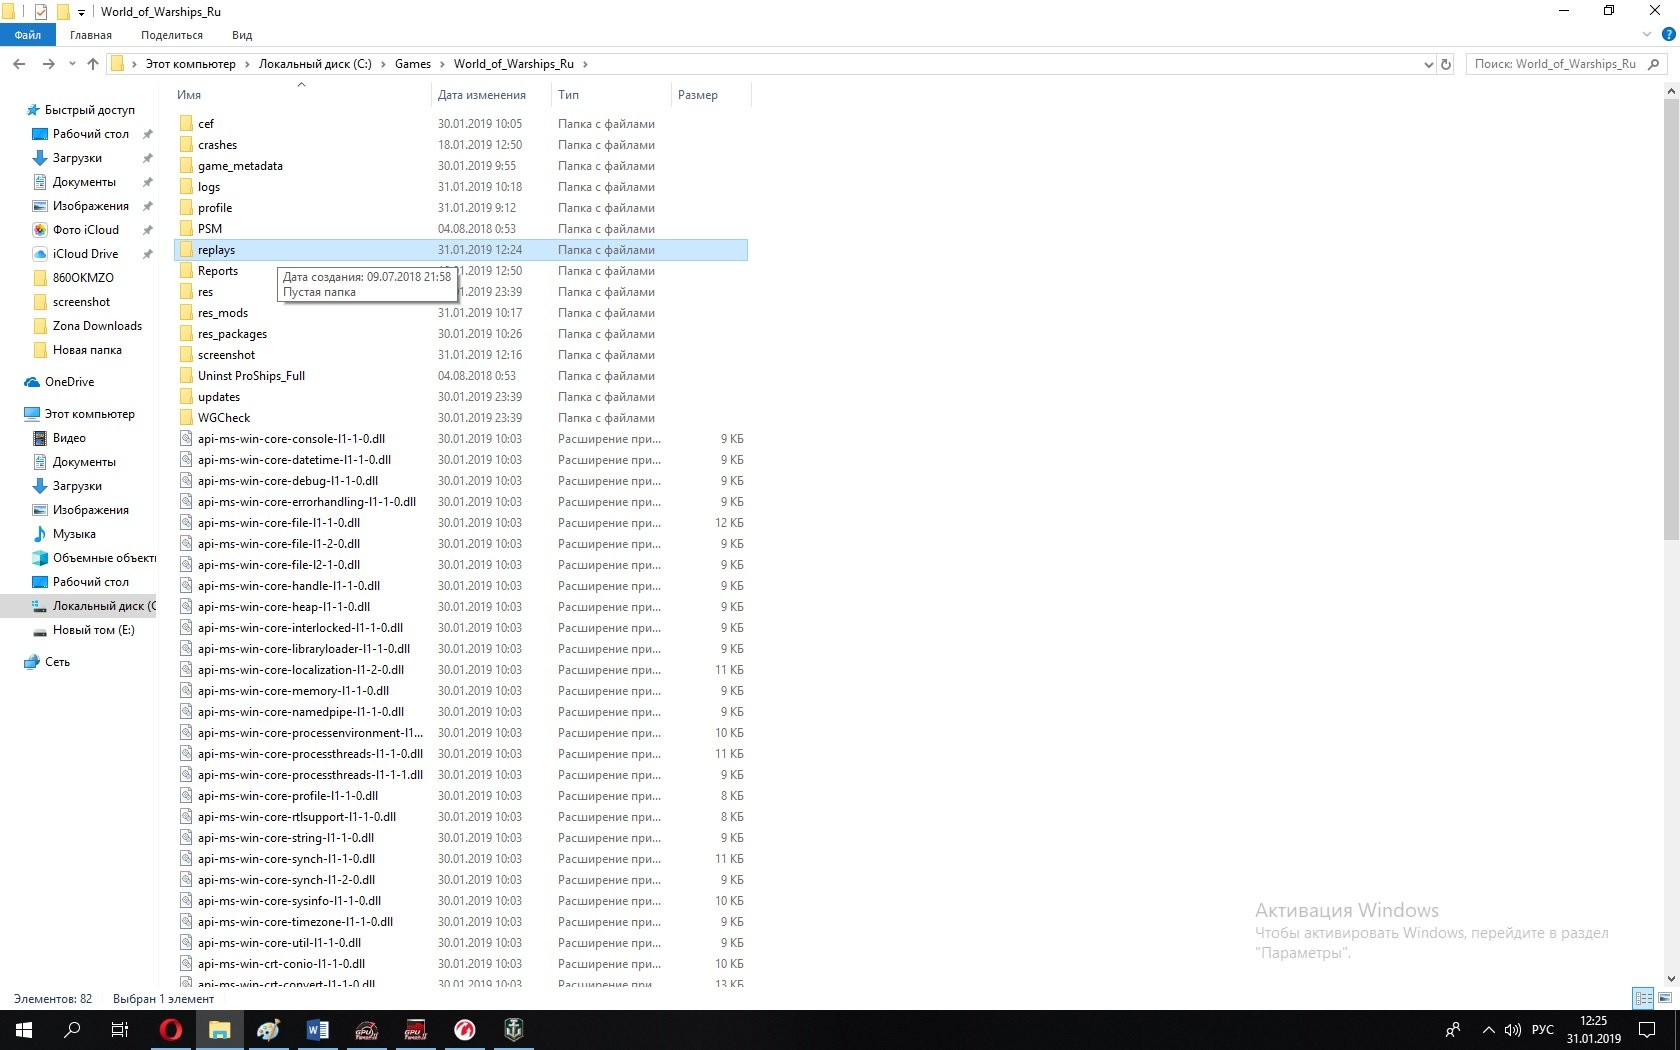
Task: Click the Games breadcrumb segment
Action: coord(413,64)
